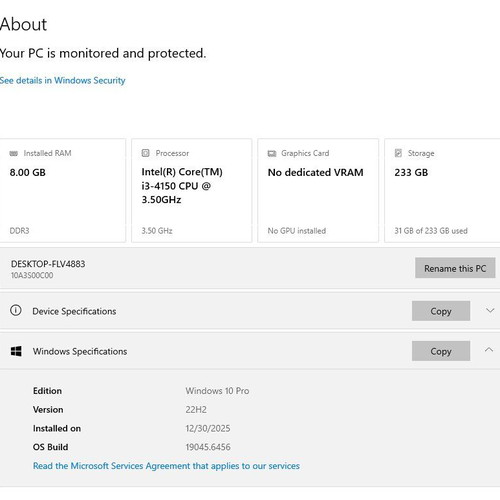Click Your PC is monitored and protected text
500x500 pixels.
(103, 53)
